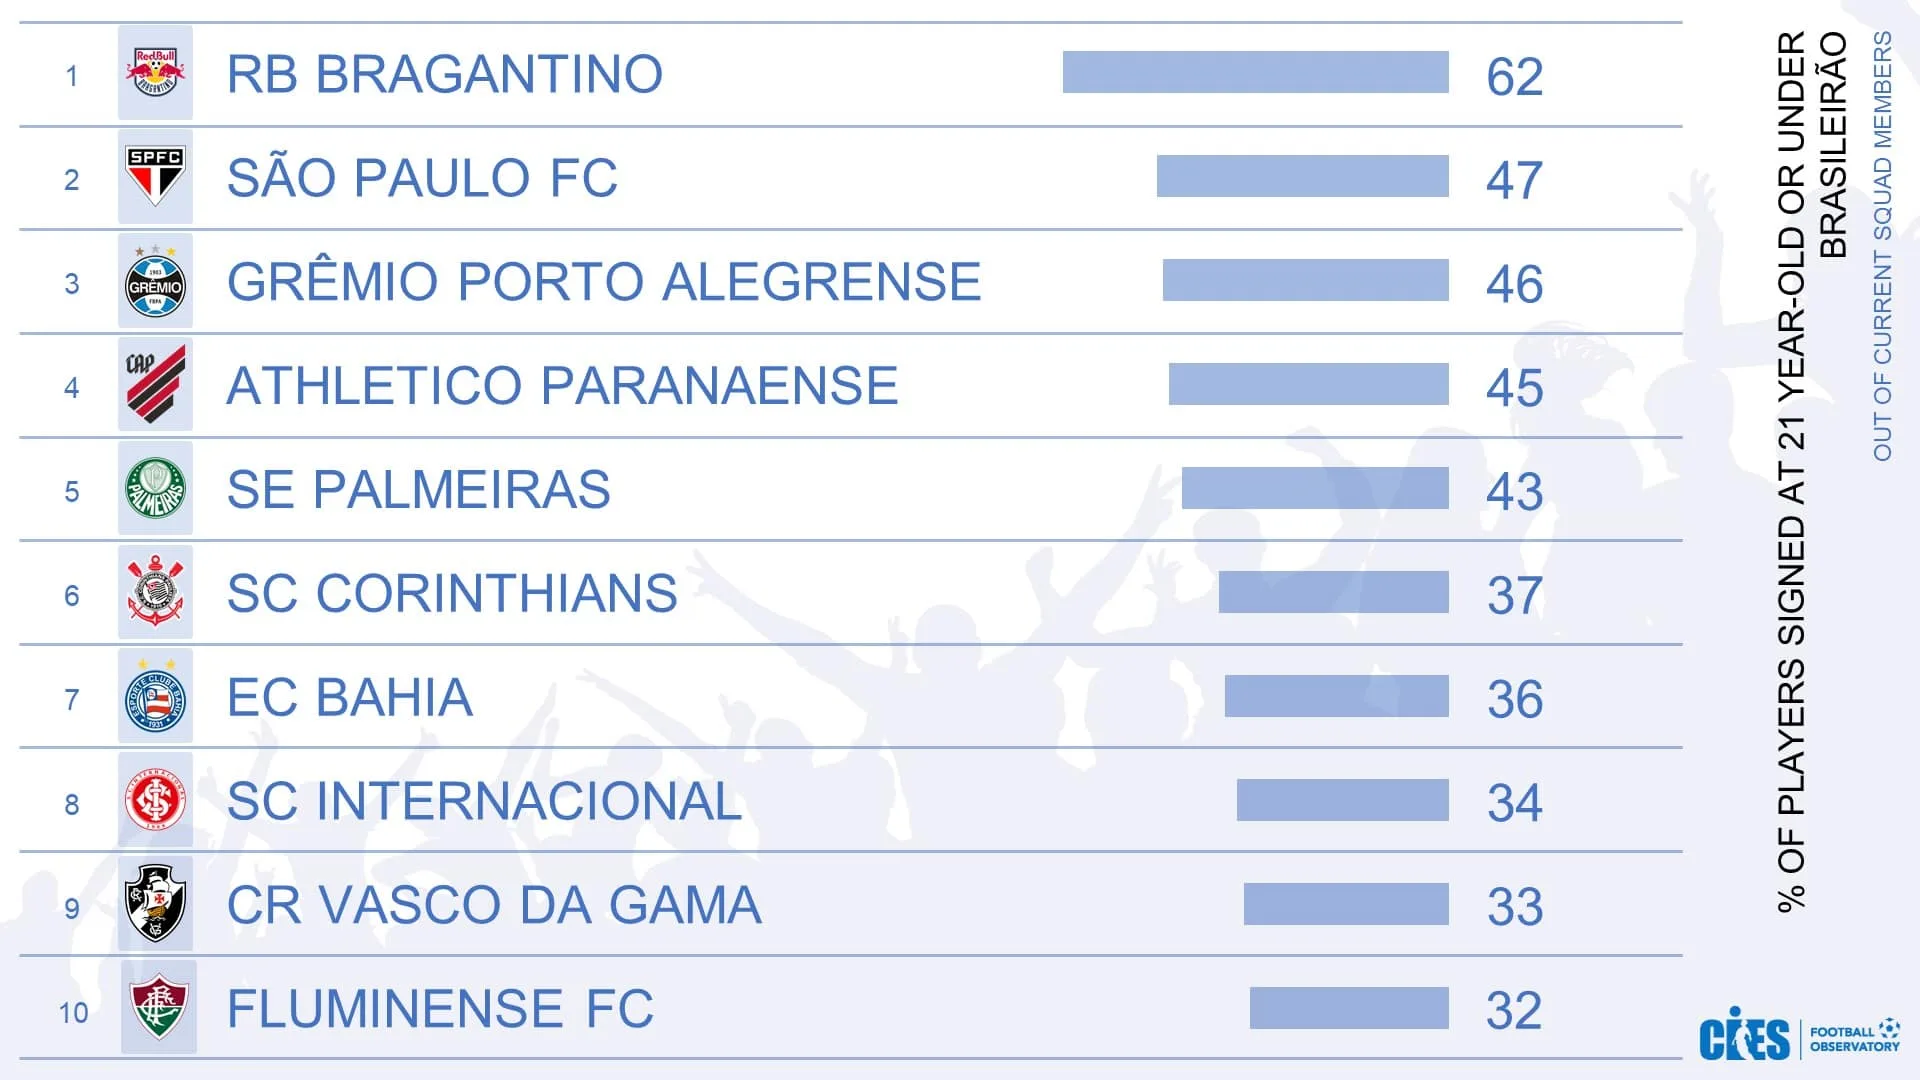Click the rank number 7 for Bahia
Image resolution: width=1920 pixels, height=1080 pixels.
point(72,700)
